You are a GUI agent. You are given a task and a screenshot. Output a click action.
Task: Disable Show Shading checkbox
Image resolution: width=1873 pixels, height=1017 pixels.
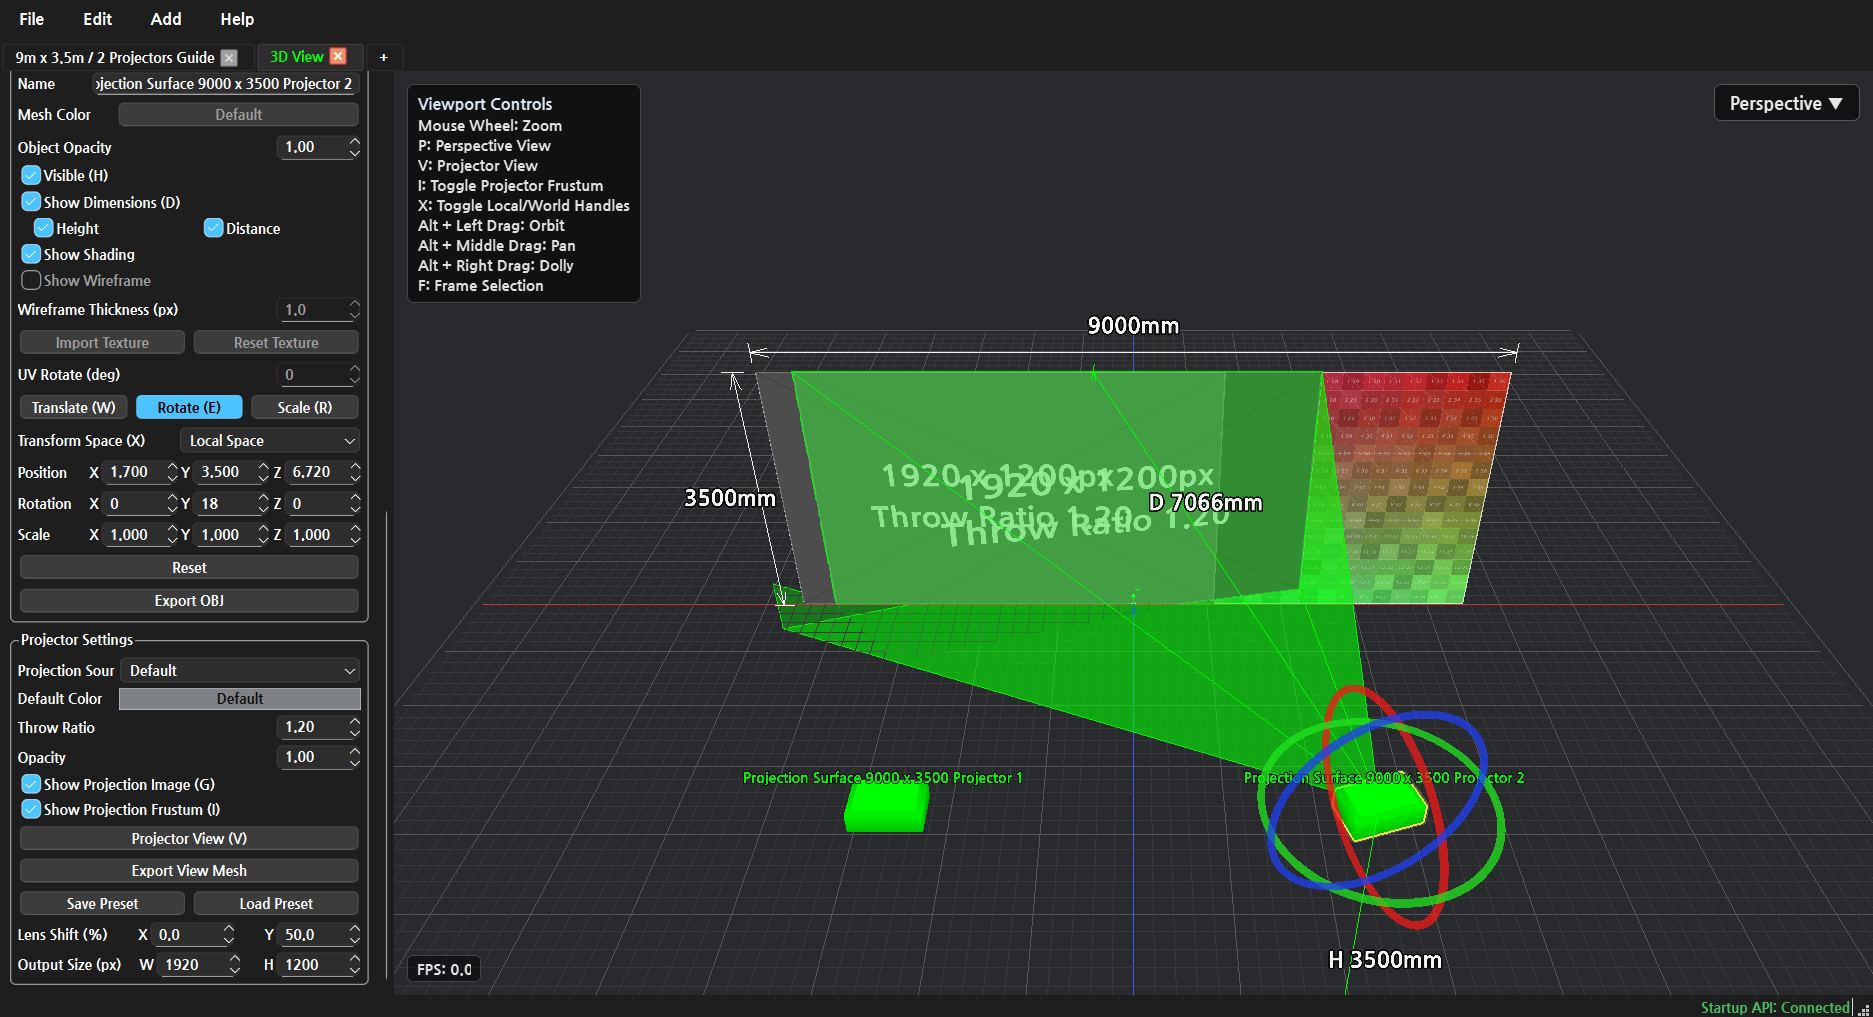pyautogui.click(x=31, y=254)
